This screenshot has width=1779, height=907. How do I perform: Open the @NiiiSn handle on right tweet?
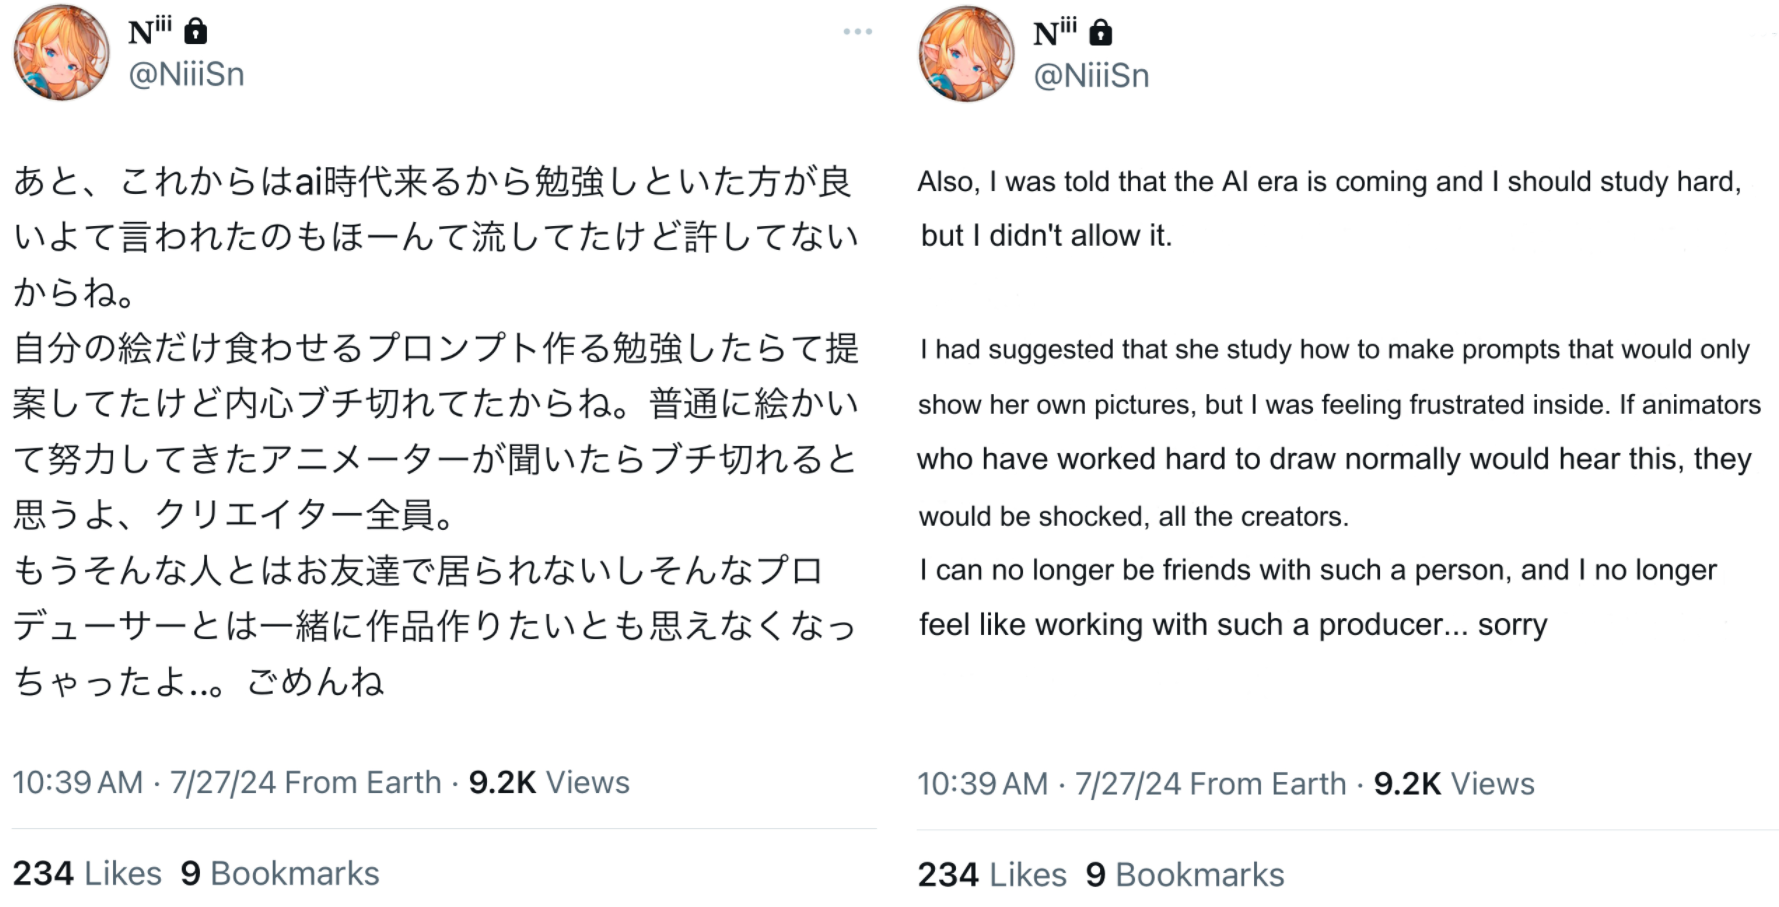[1091, 76]
